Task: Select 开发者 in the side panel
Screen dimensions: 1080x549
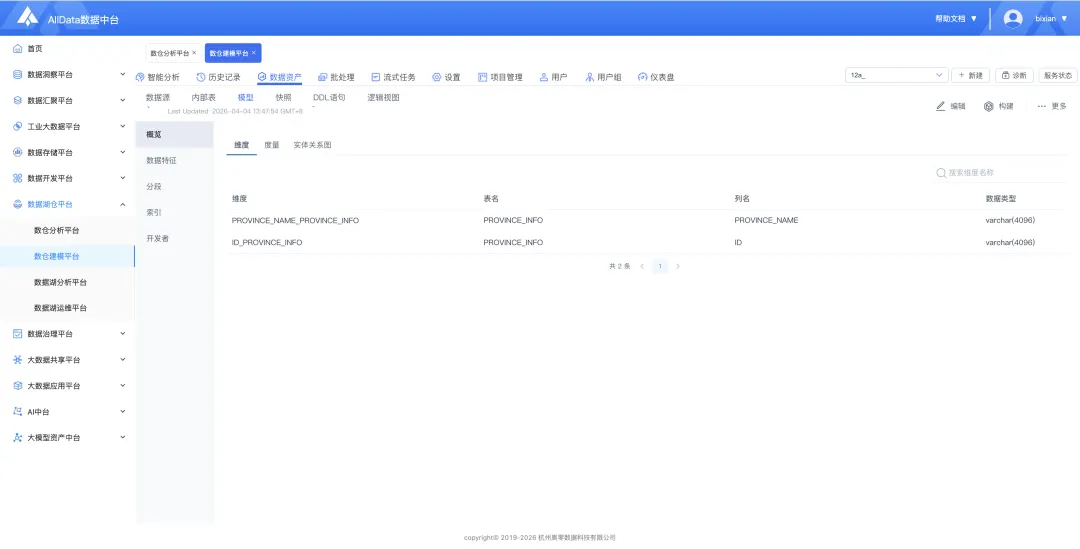Action: 175,238
